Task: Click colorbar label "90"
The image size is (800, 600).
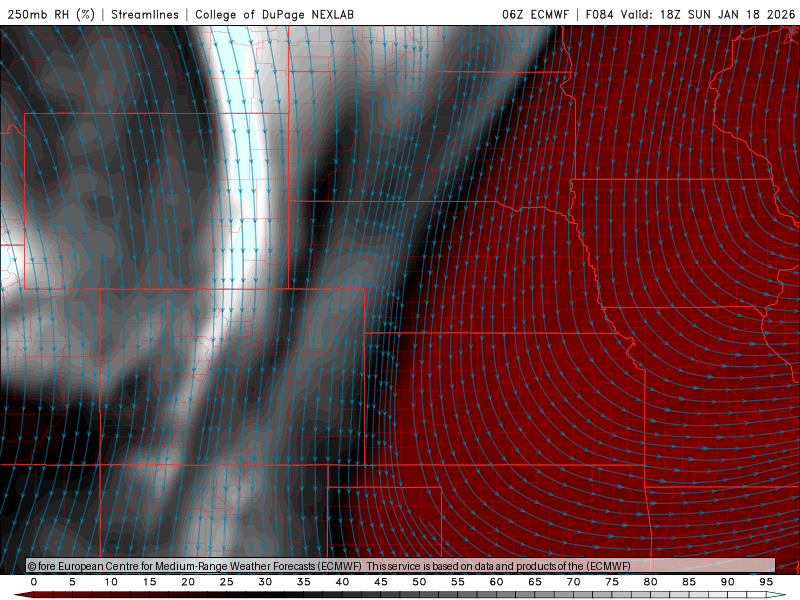Action: click(x=727, y=582)
